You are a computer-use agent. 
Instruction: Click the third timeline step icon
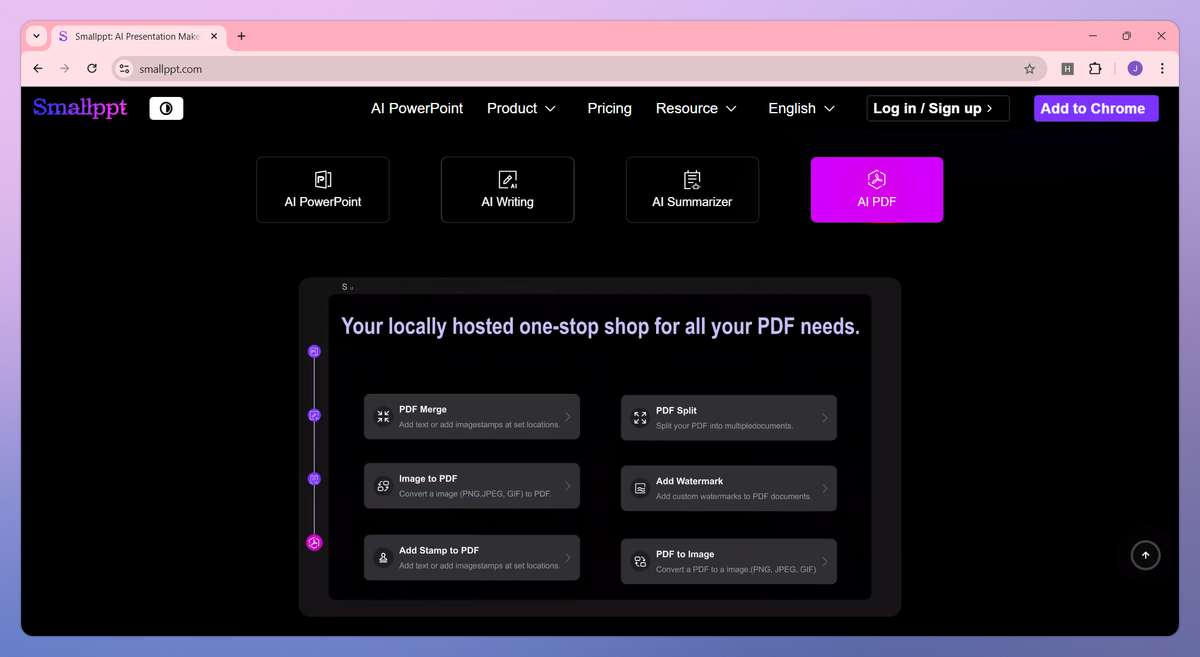(x=314, y=479)
